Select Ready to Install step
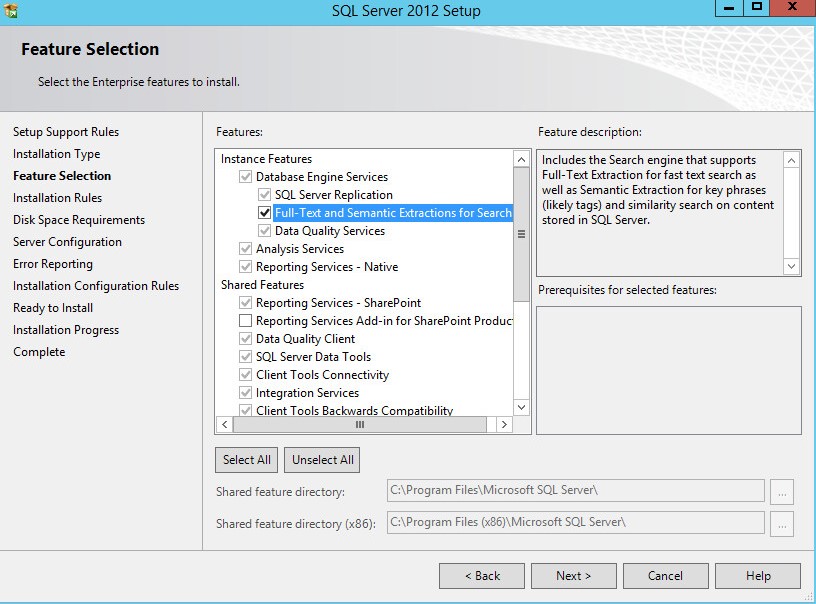Viewport: 816px width, 604px height. point(53,308)
